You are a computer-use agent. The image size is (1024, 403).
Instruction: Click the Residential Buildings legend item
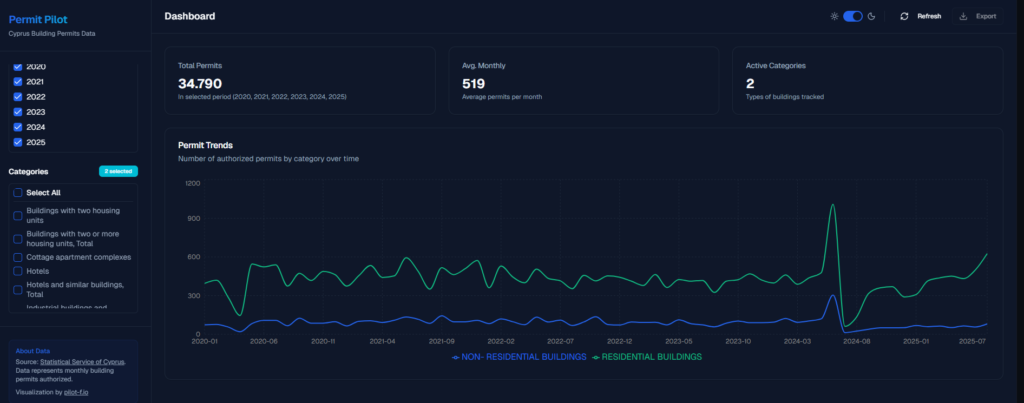[x=647, y=357]
